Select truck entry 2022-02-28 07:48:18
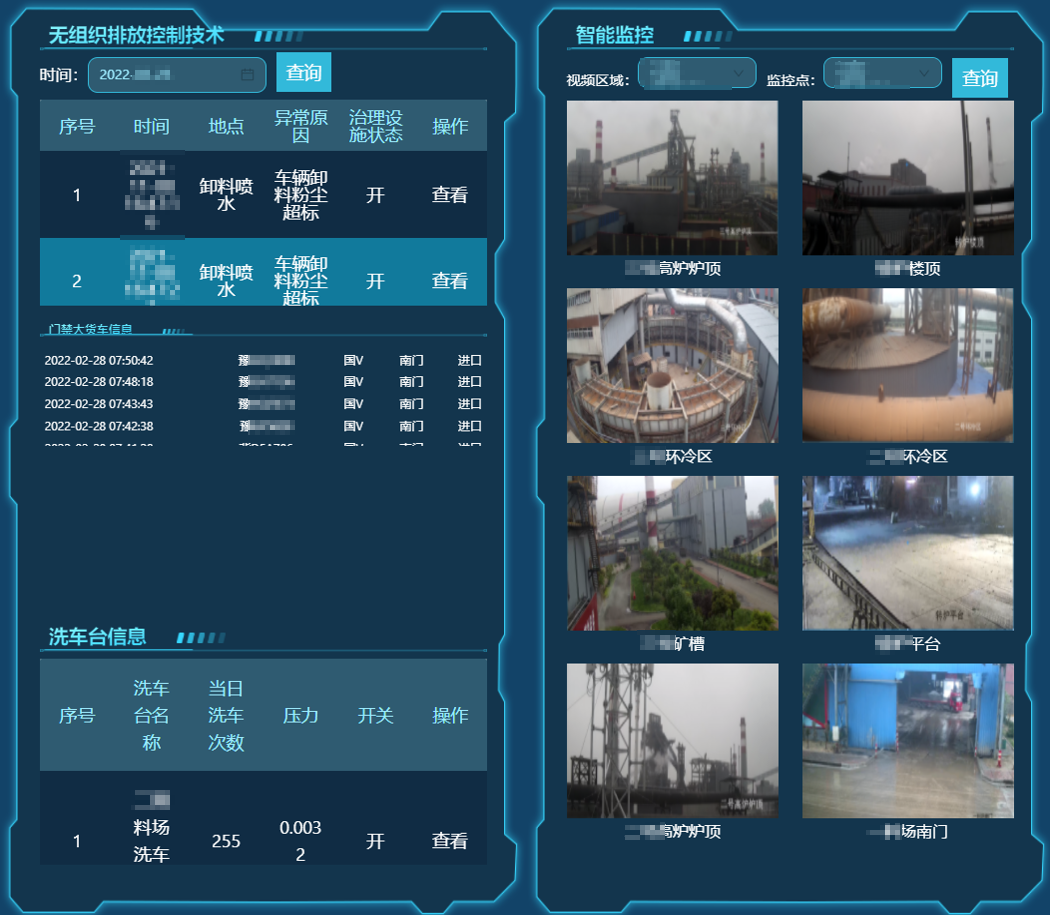This screenshot has width=1050, height=915. pyautogui.click(x=263, y=382)
